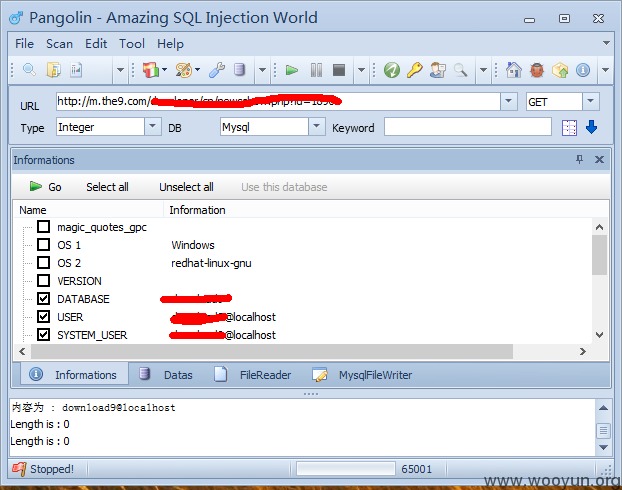This screenshot has width=622, height=490.
Task: Open the Tool menu
Action: pyautogui.click(x=132, y=44)
